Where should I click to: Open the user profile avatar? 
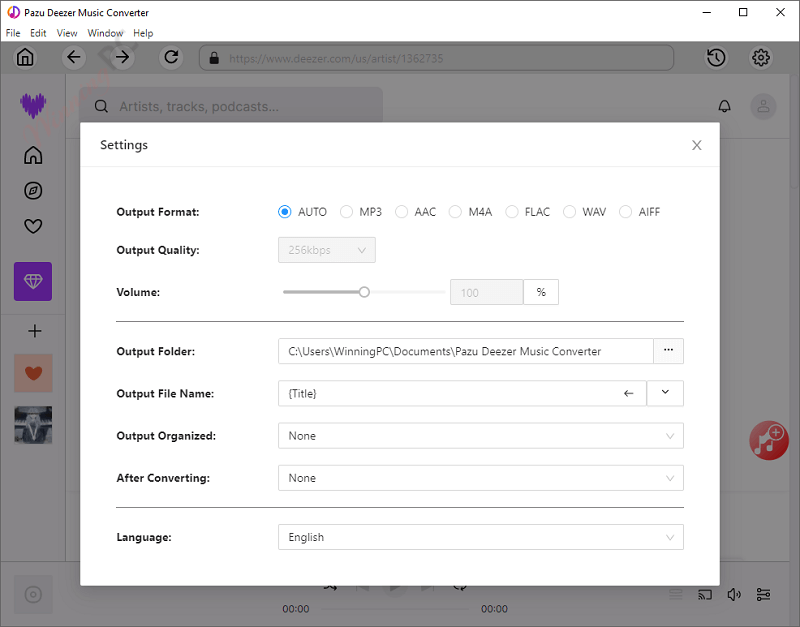coord(763,107)
